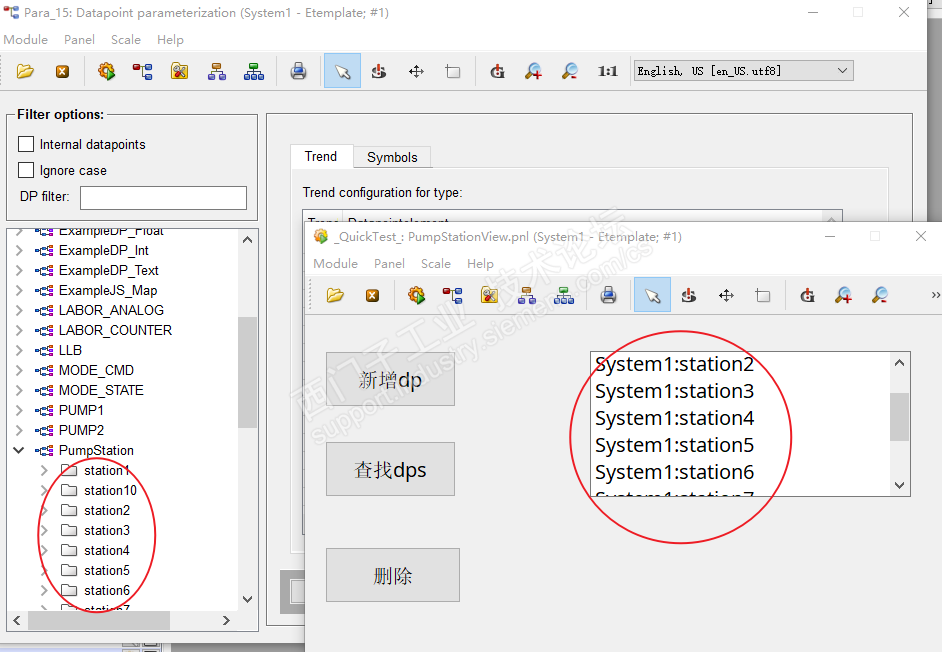Image resolution: width=942 pixels, height=652 pixels.
Task: Open Panel menu in Para window
Action: pyautogui.click(x=79, y=40)
